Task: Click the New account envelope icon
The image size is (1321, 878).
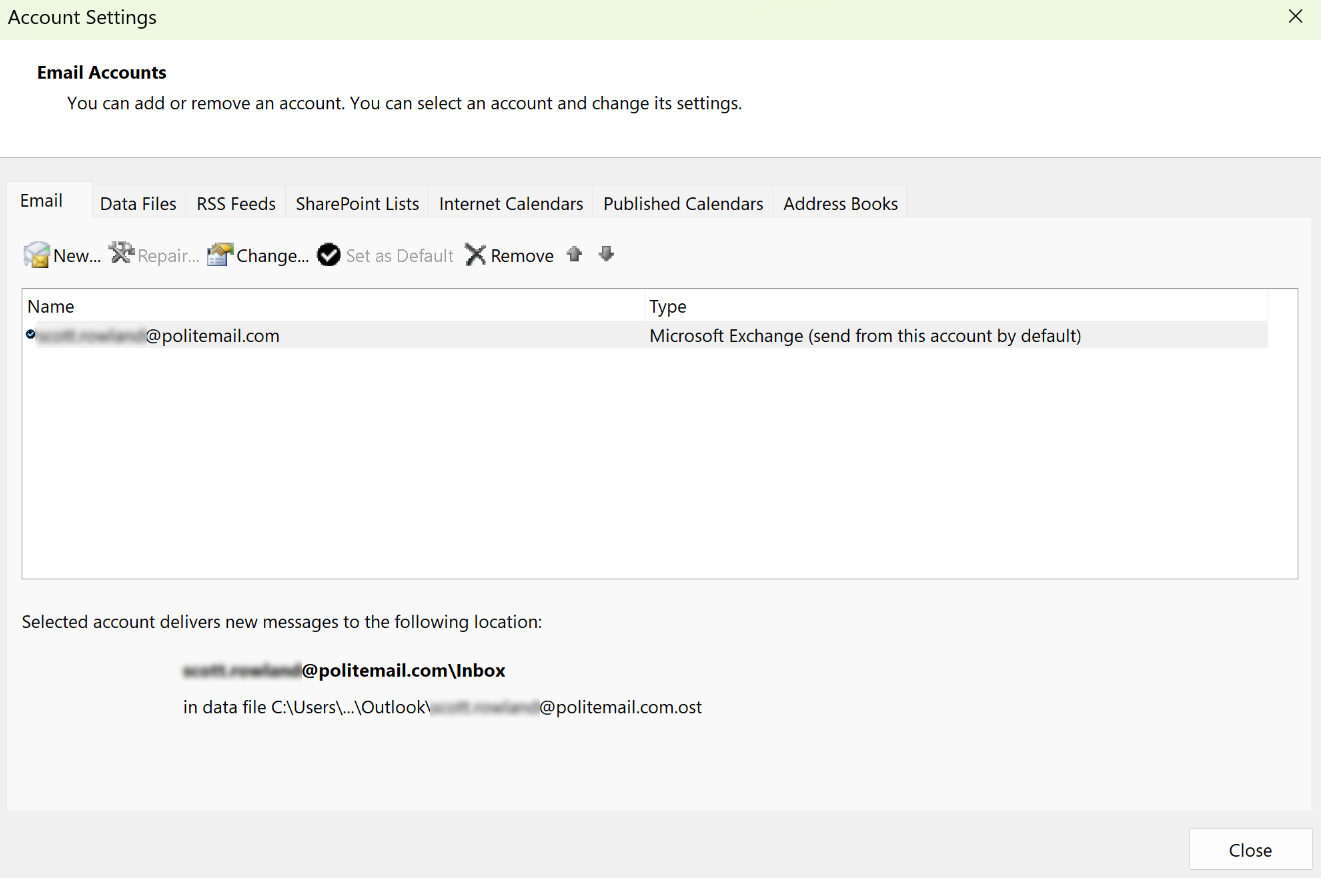Action: 37,255
